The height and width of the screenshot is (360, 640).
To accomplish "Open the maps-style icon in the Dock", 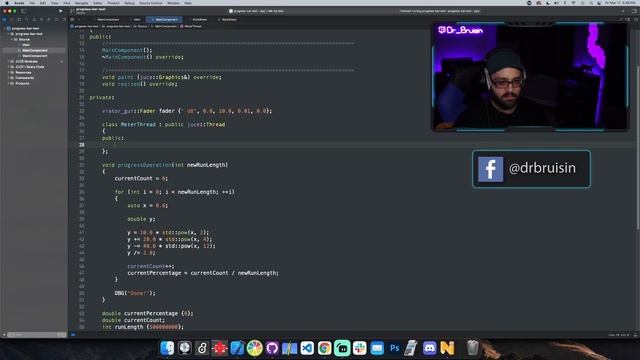I will [289, 348].
